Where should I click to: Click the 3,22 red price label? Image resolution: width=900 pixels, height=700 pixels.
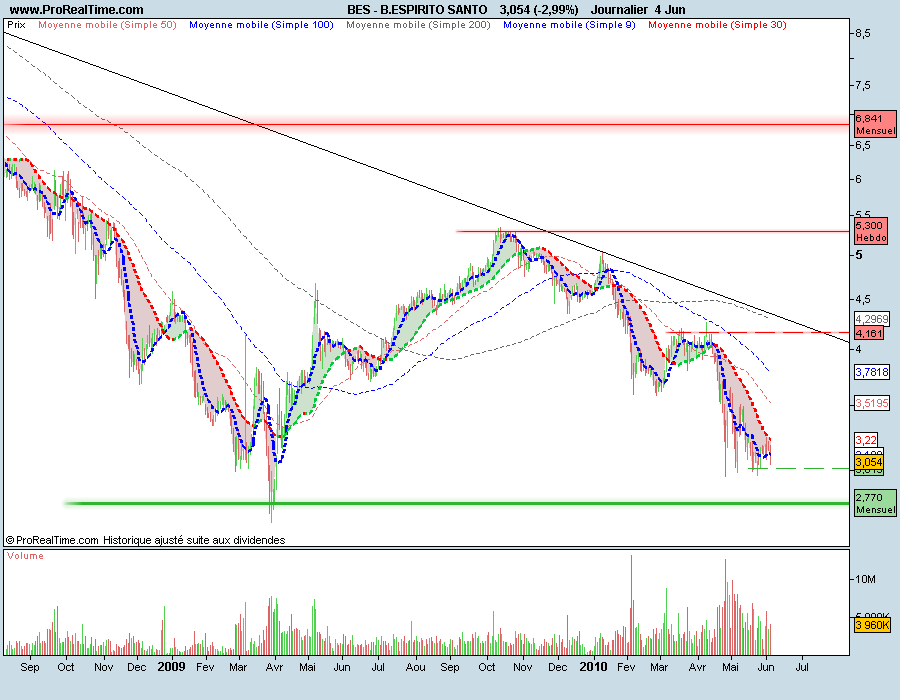coord(866,440)
